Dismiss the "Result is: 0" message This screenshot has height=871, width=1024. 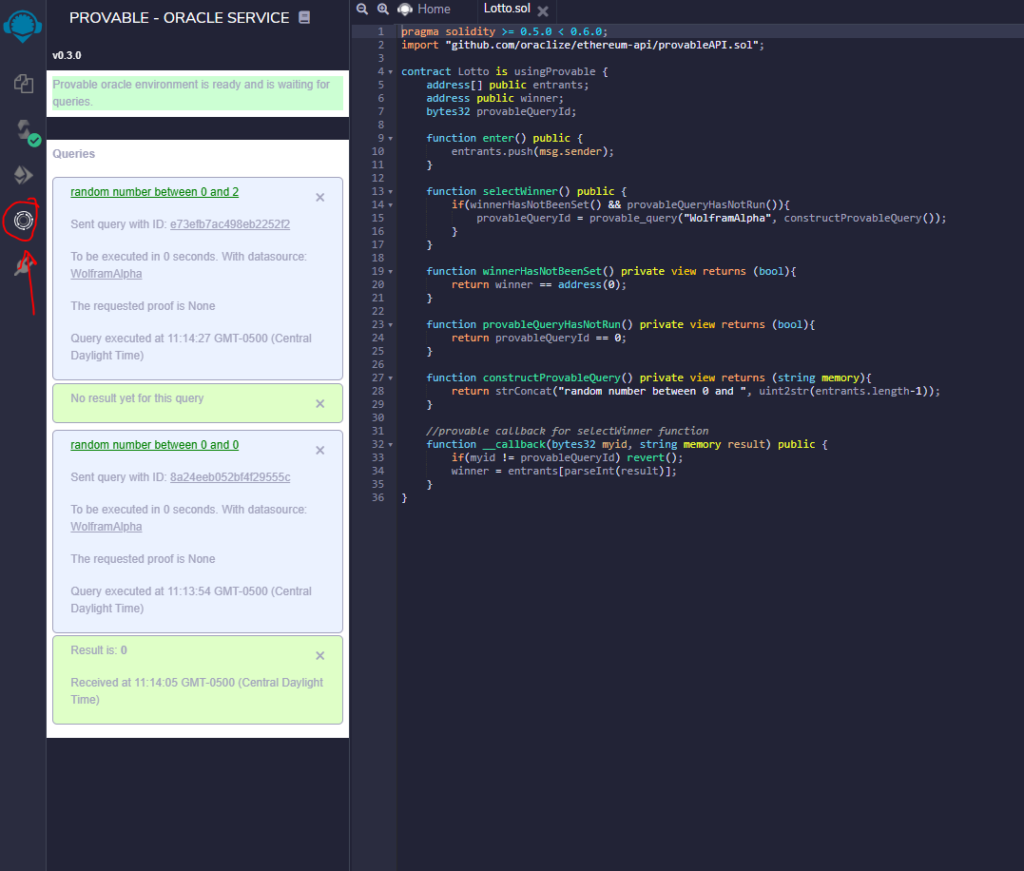[320, 656]
